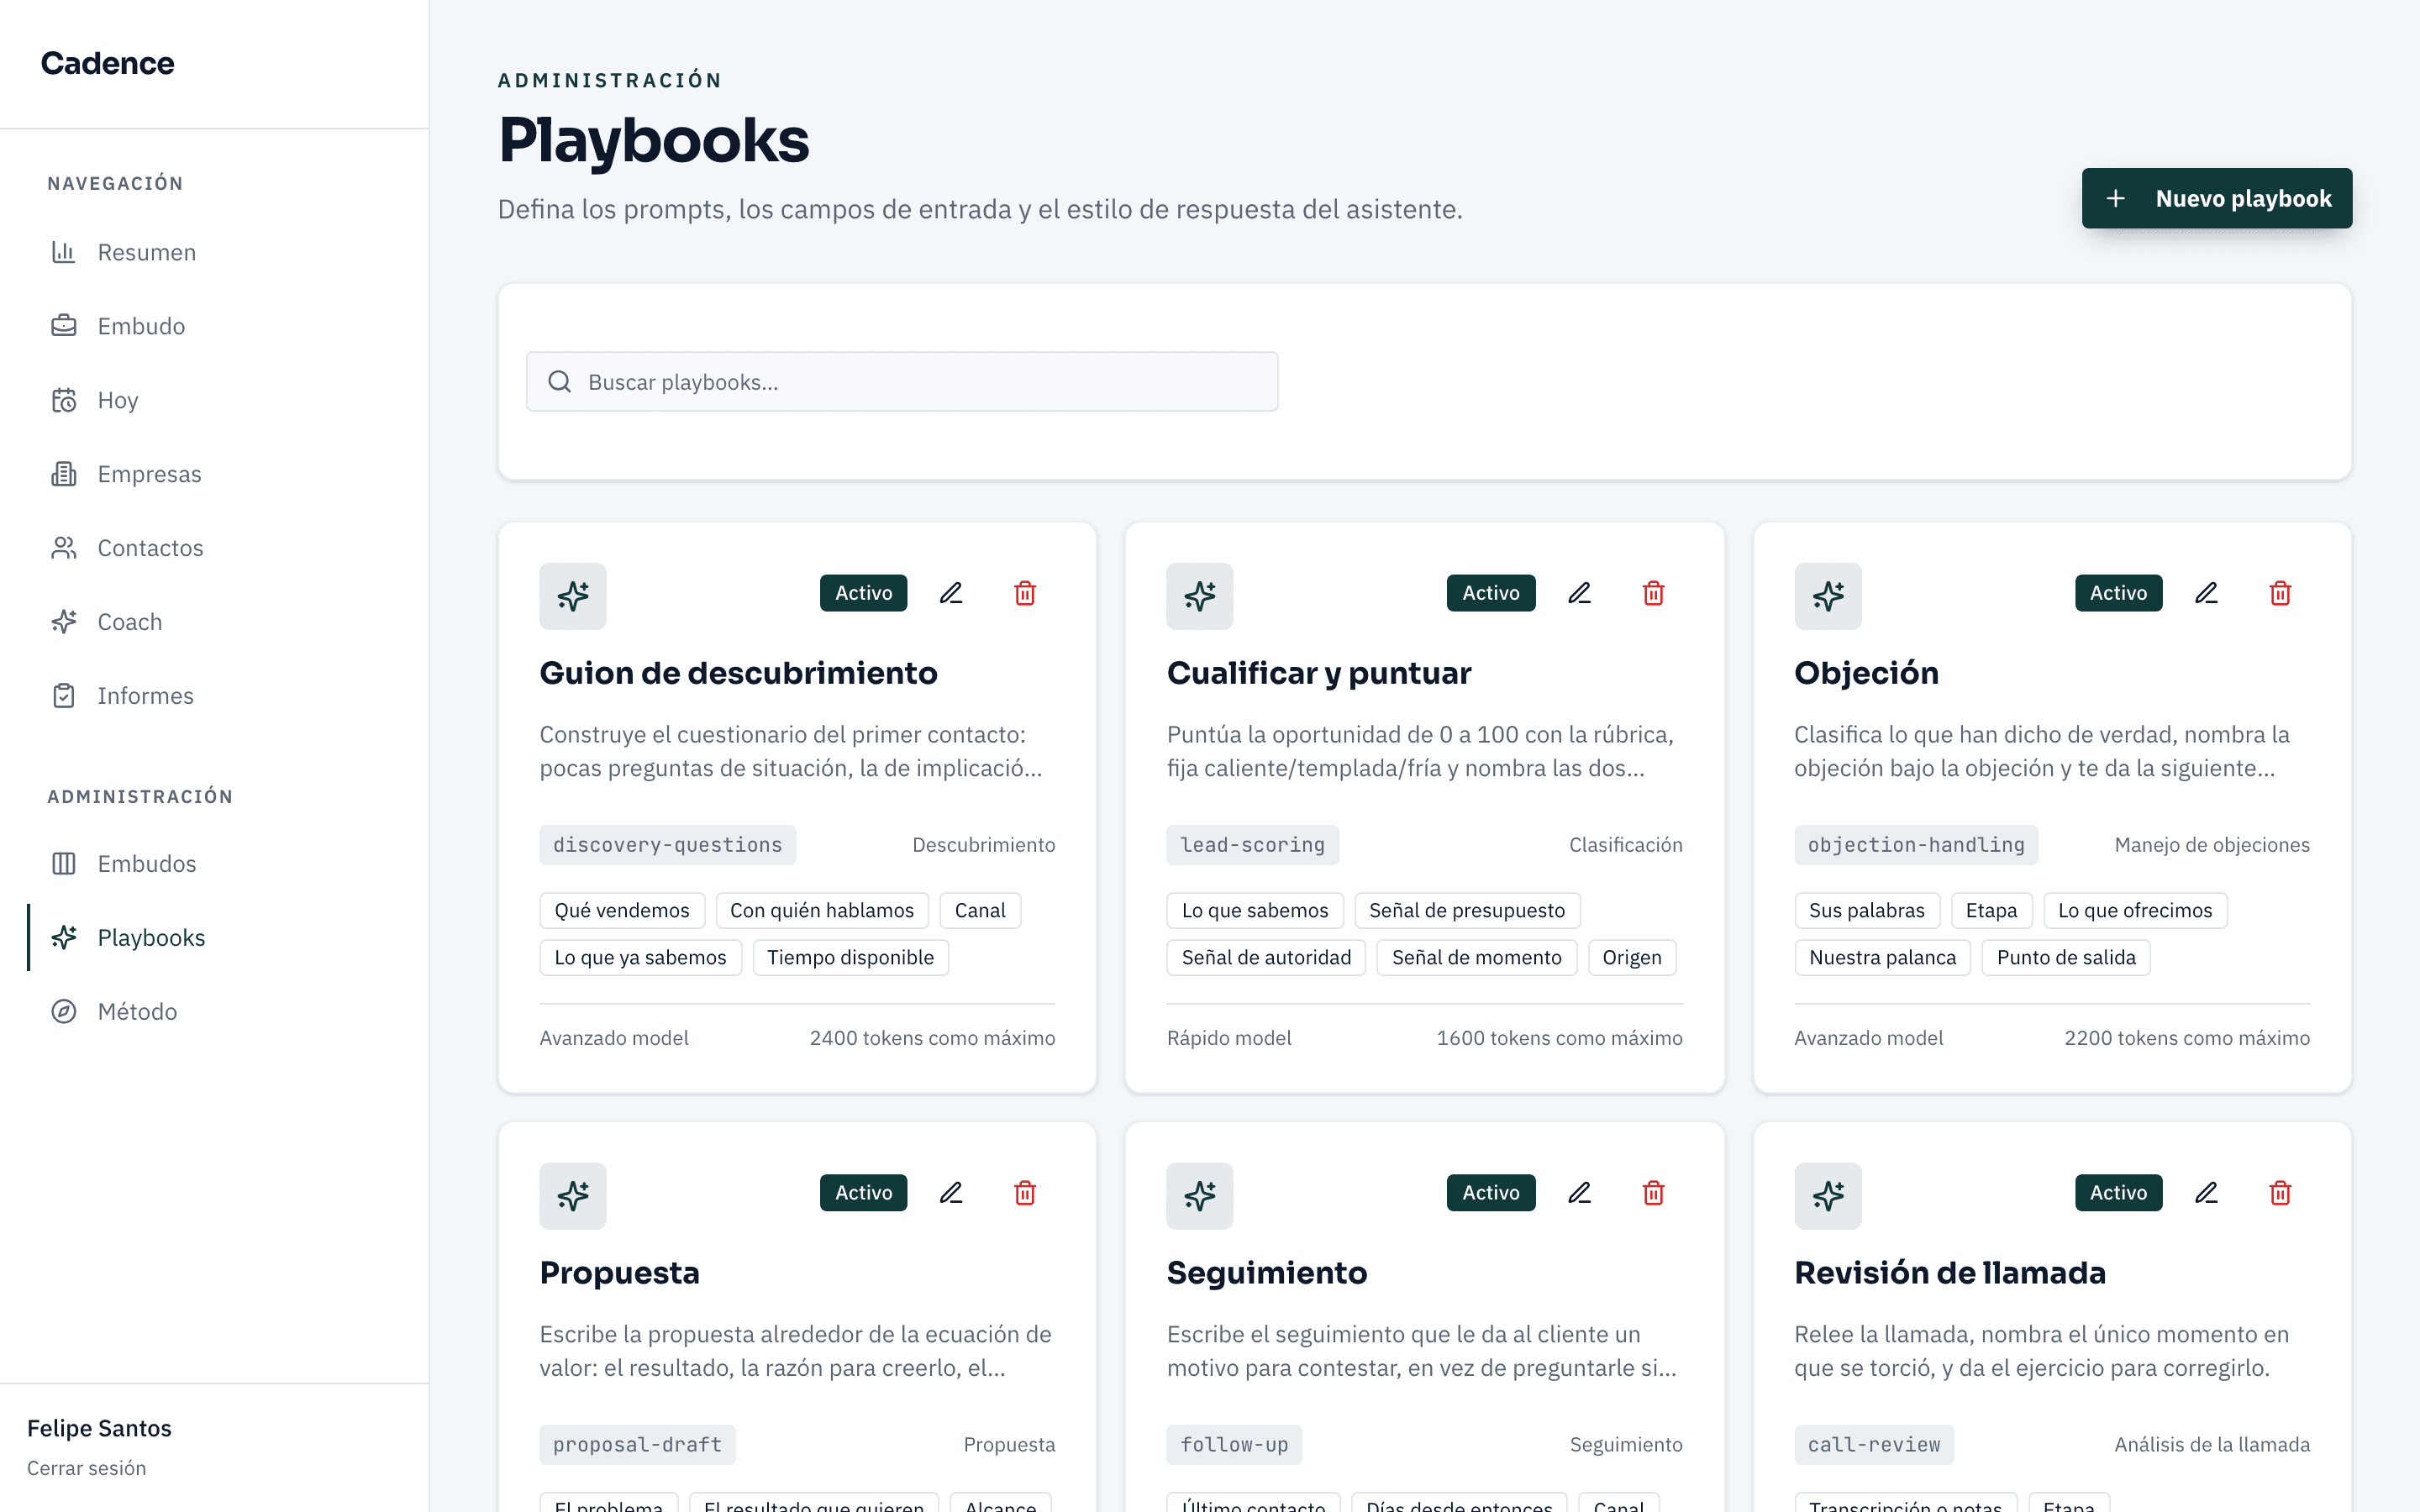Open the Hoy view
This screenshot has height=1512, width=2420.
pyautogui.click(x=215, y=400)
